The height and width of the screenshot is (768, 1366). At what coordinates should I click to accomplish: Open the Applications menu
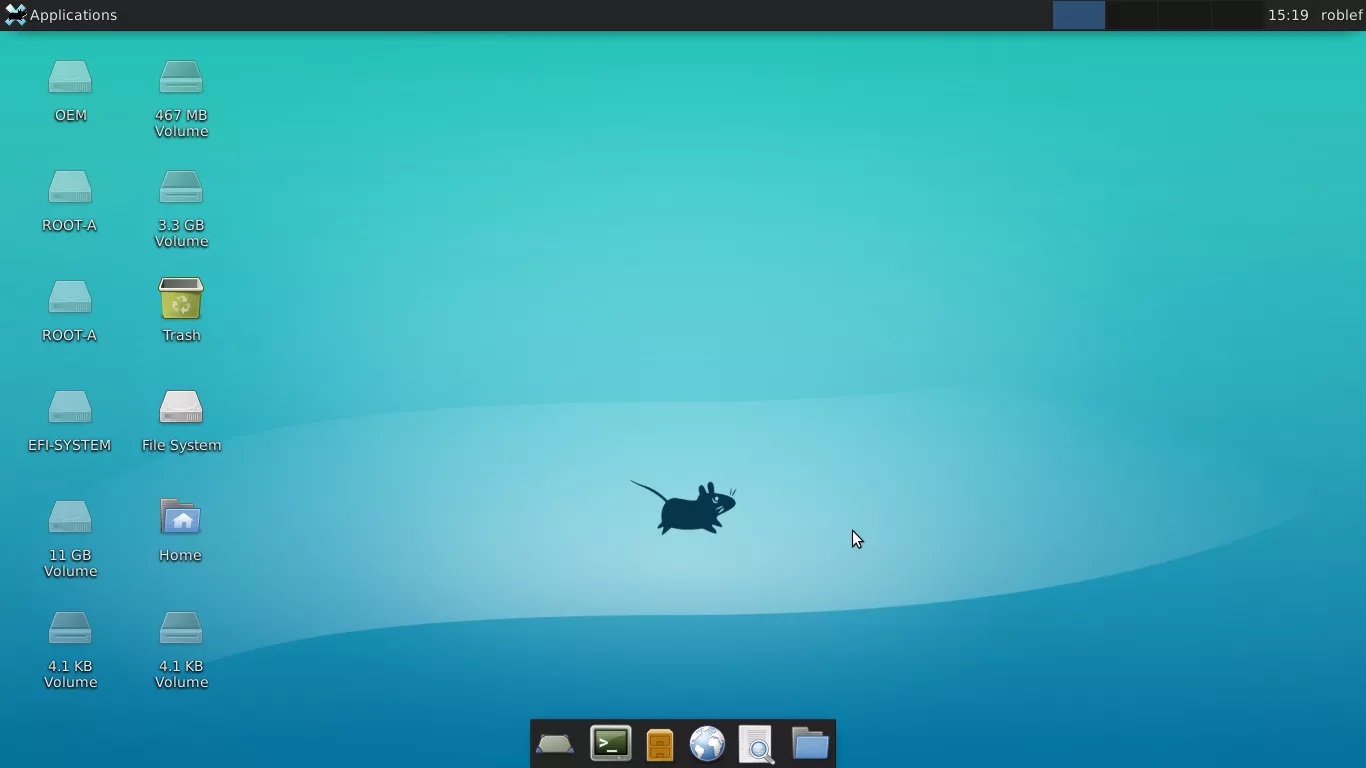click(x=61, y=15)
